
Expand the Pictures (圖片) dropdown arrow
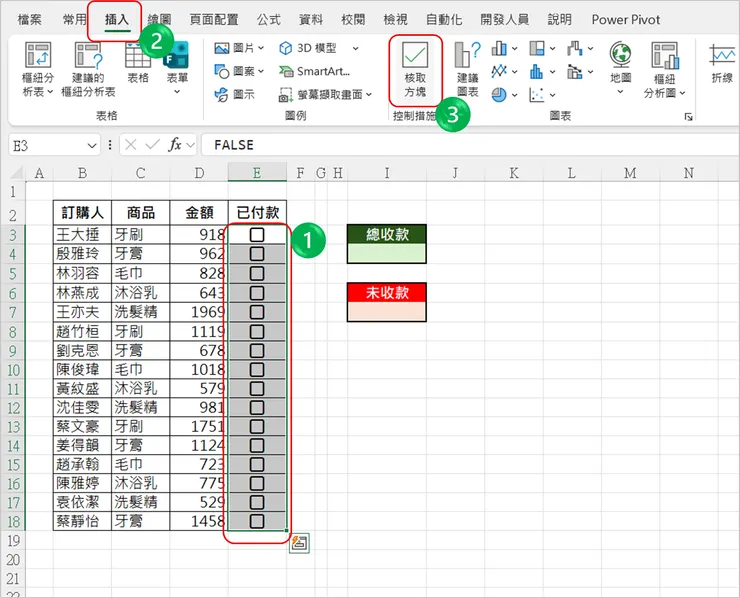click(x=261, y=48)
